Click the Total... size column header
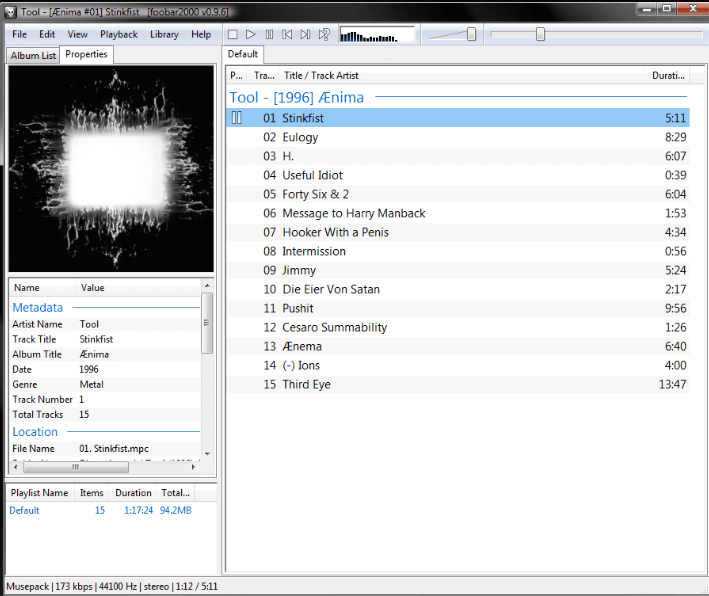Screen dimensions: 709x596 click(175, 493)
